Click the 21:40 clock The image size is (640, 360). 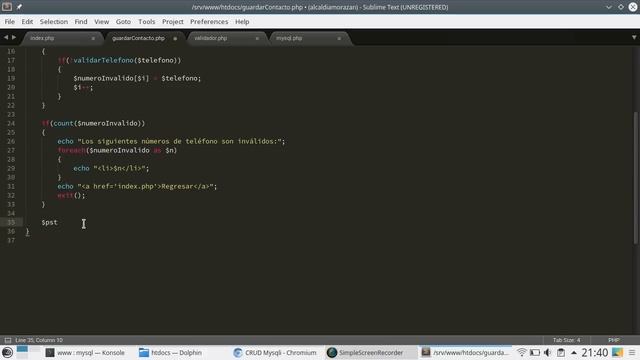(595, 353)
